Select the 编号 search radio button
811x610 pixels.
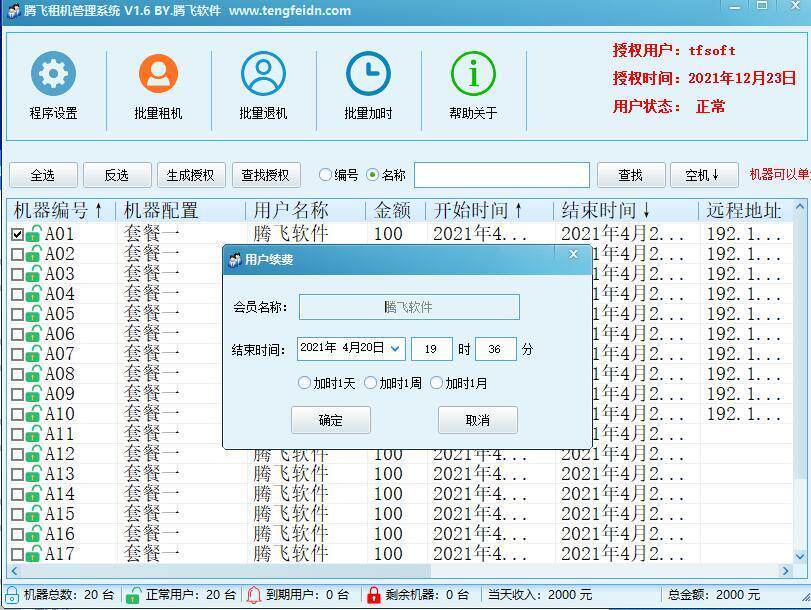click(325, 175)
